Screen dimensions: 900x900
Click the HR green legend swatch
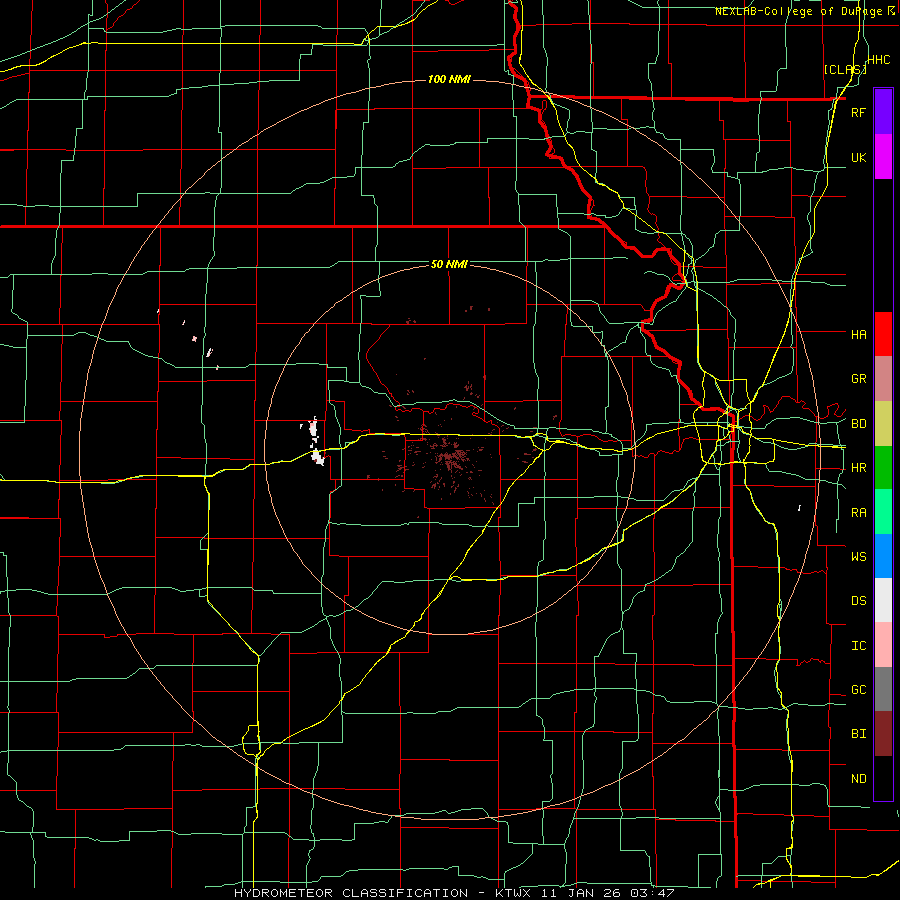[x=883, y=467]
